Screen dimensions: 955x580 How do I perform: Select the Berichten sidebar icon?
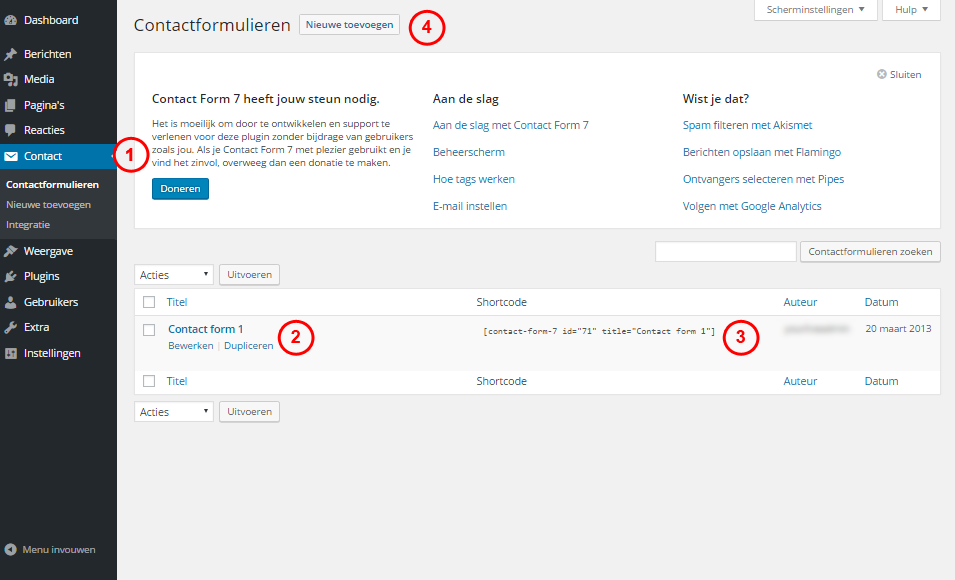tap(15, 57)
